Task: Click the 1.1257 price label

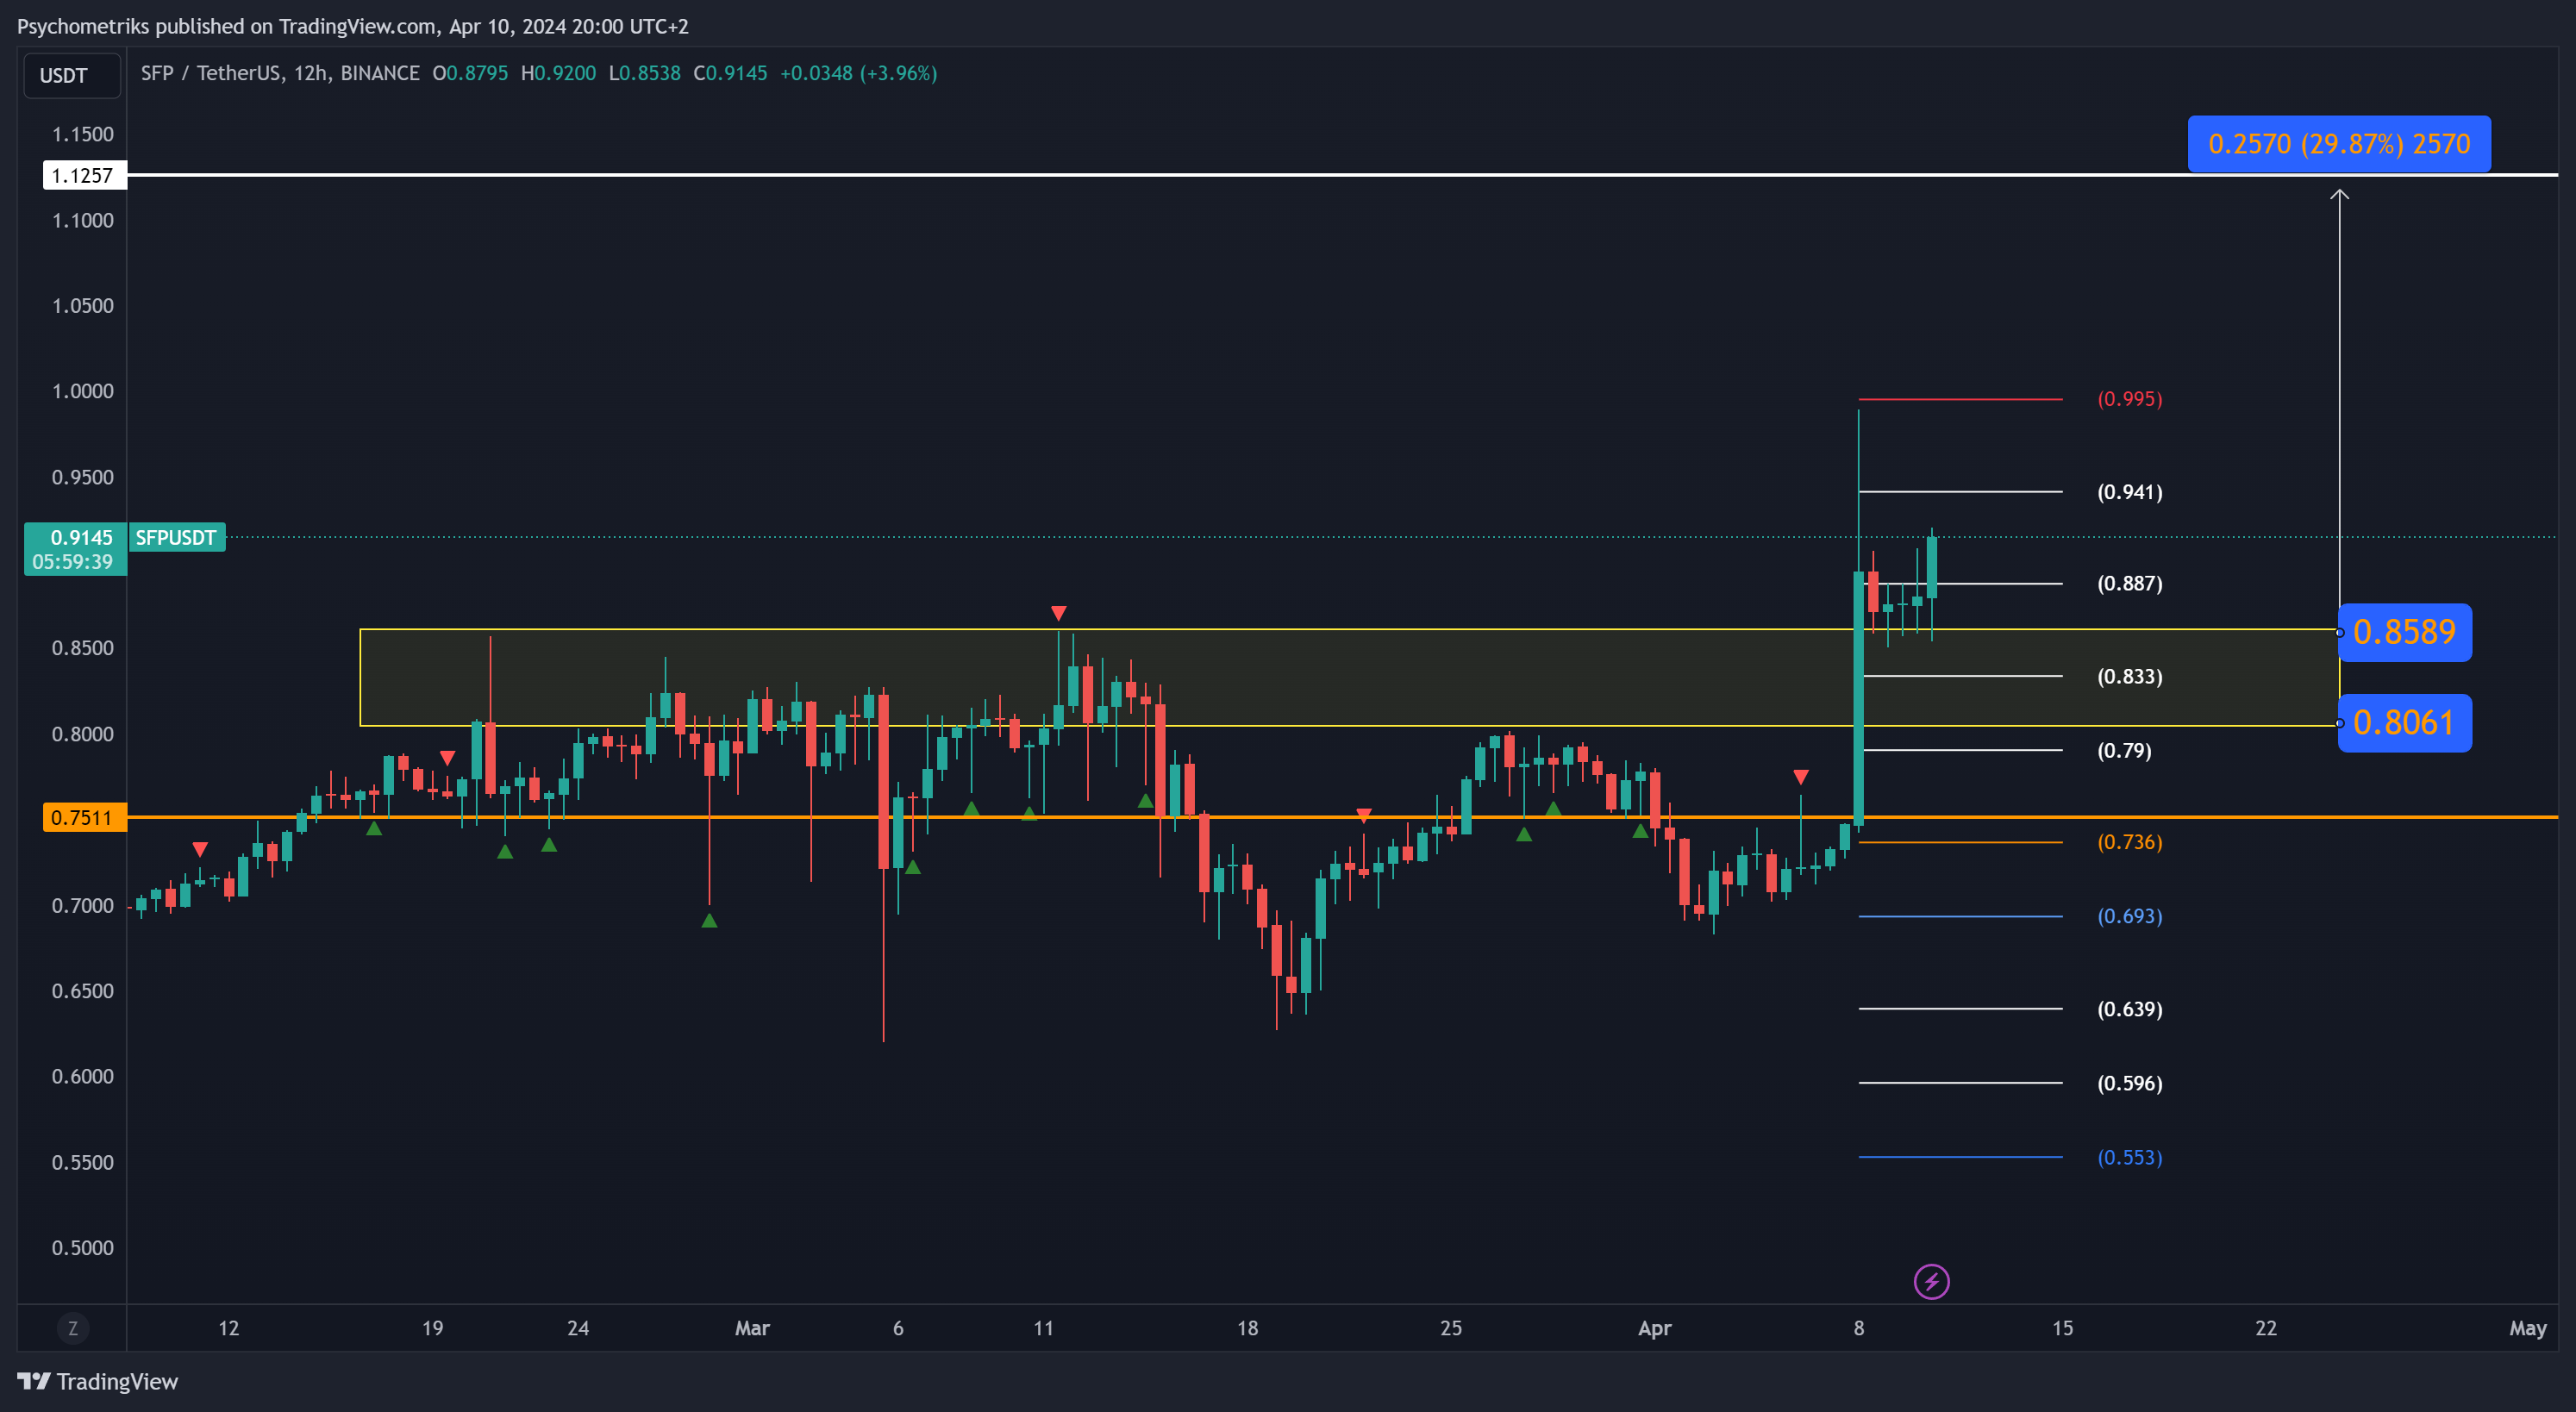Action: click(84, 175)
